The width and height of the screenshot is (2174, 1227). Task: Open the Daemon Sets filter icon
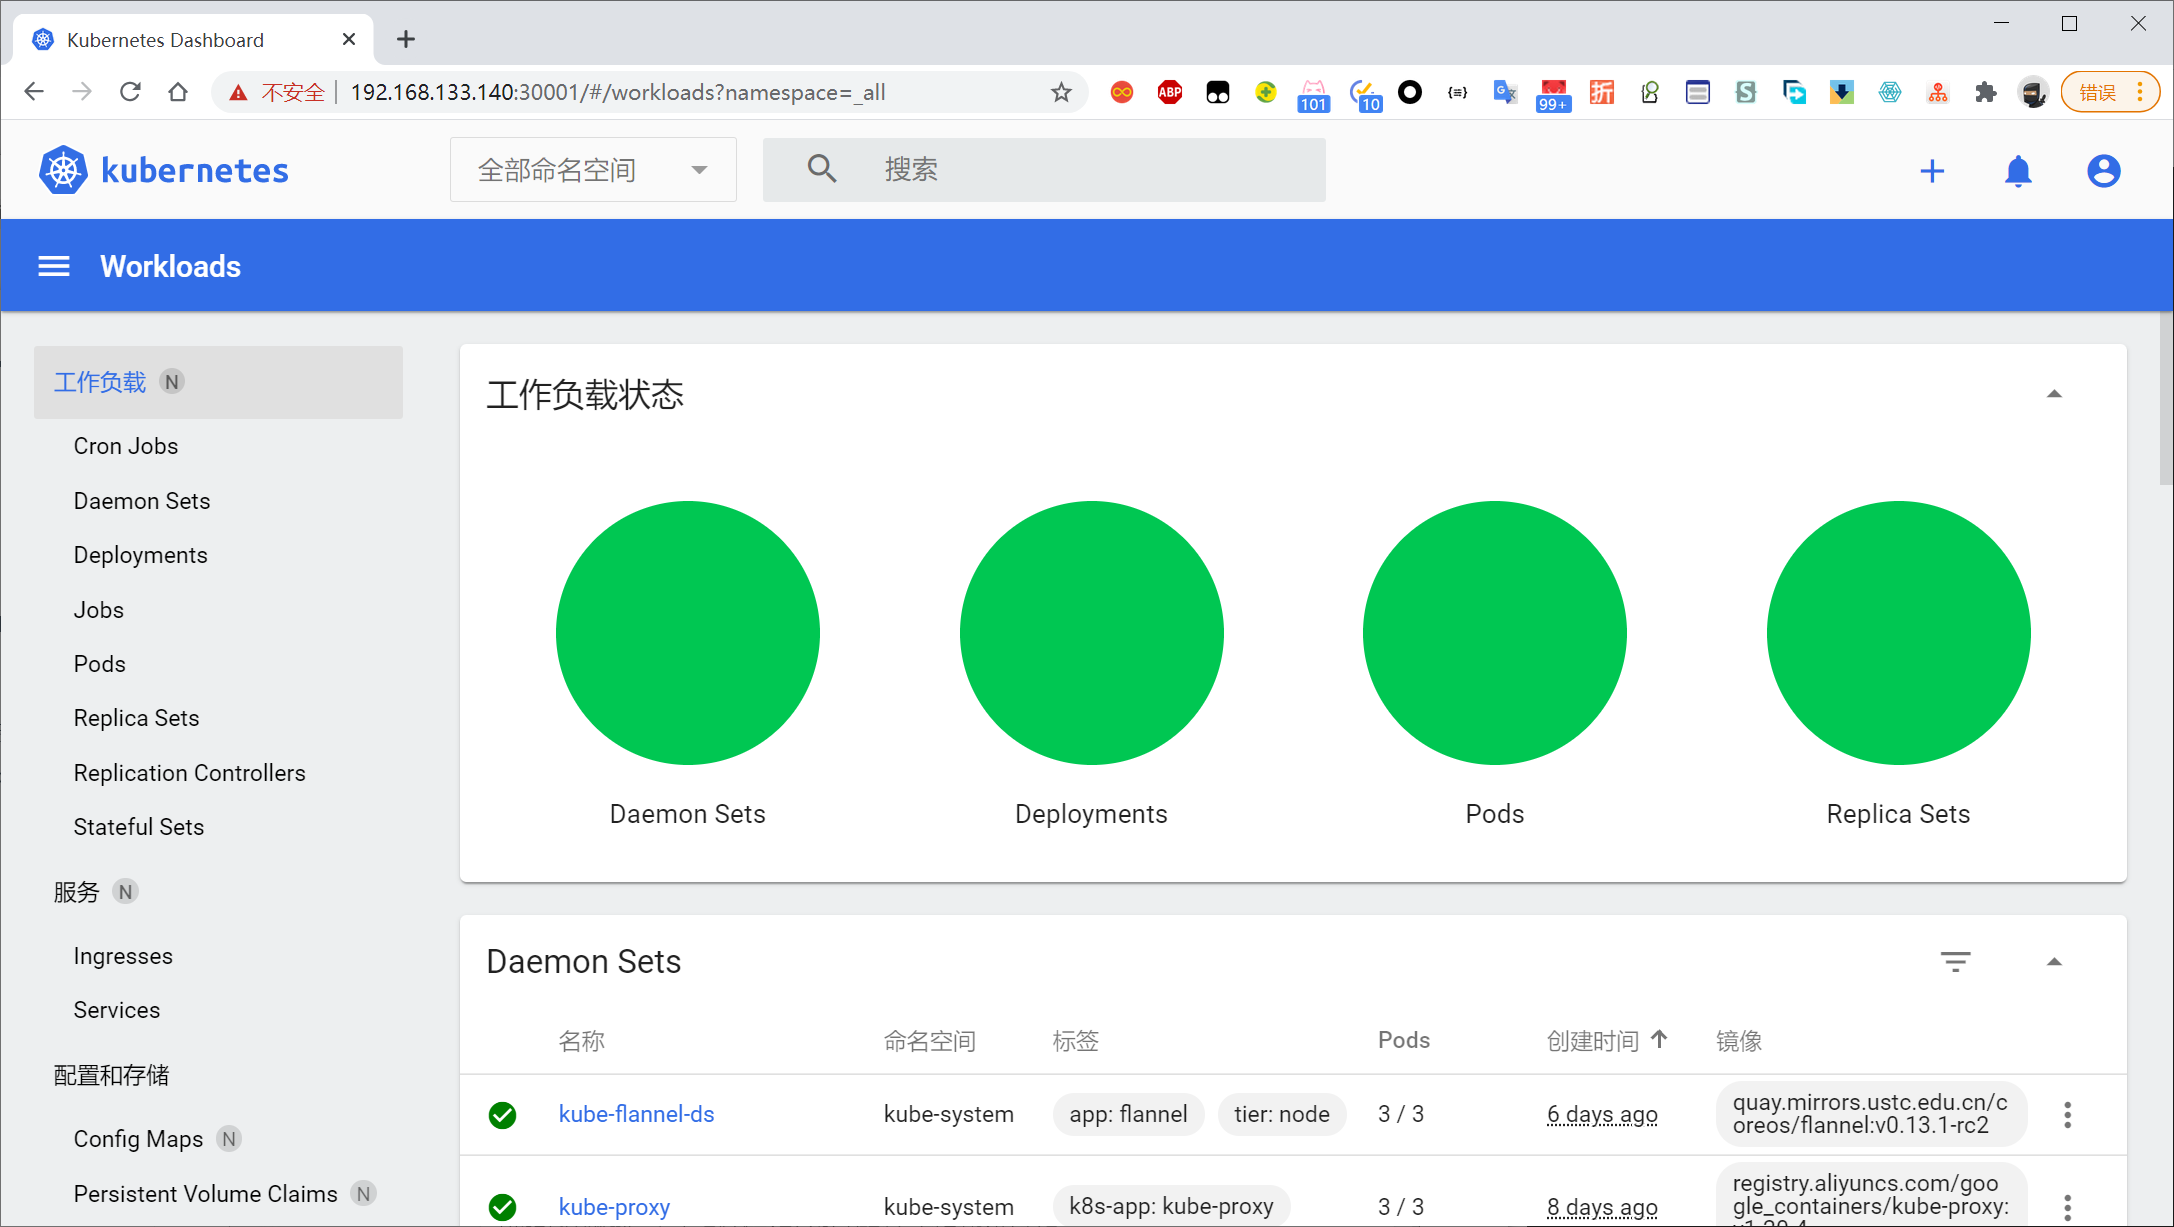pos(1955,961)
